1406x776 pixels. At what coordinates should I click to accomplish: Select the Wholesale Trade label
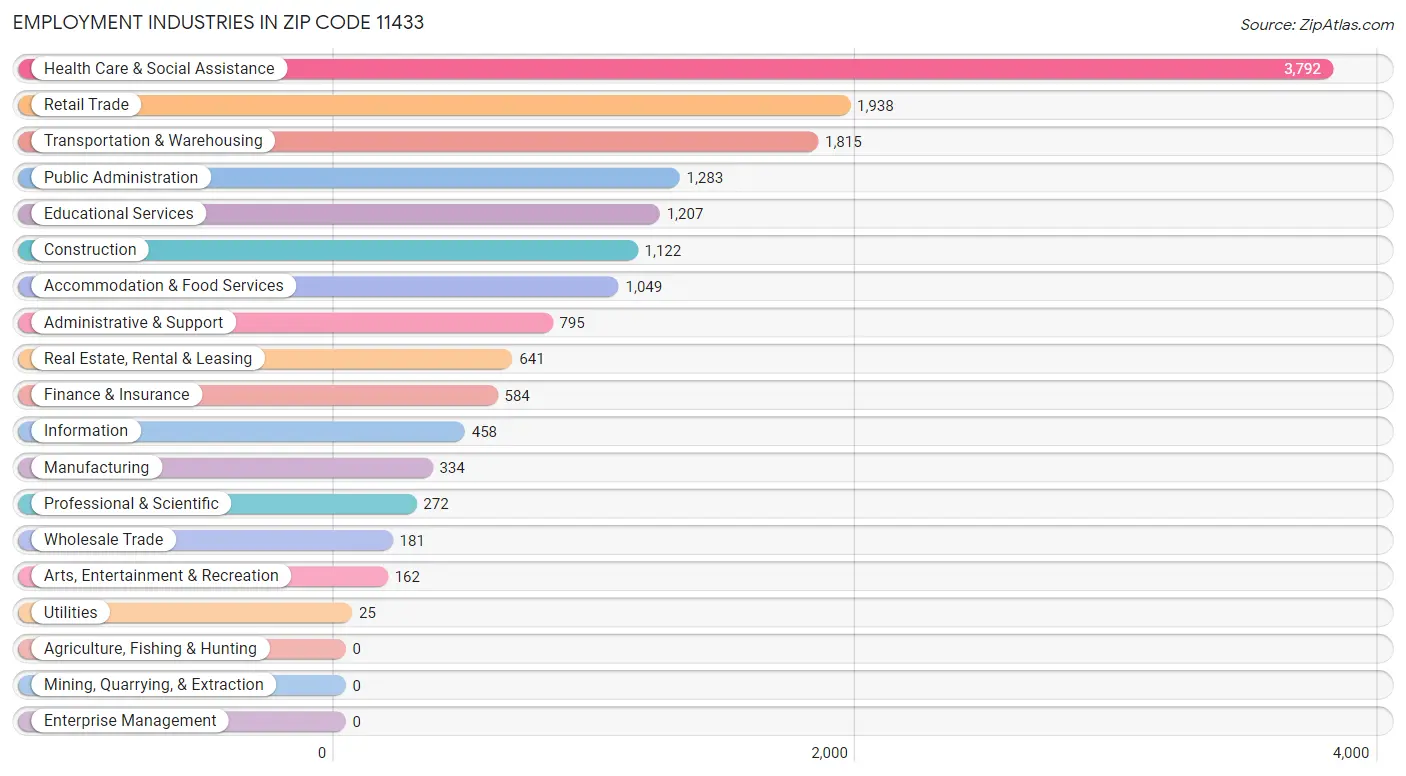pyautogui.click(x=103, y=540)
